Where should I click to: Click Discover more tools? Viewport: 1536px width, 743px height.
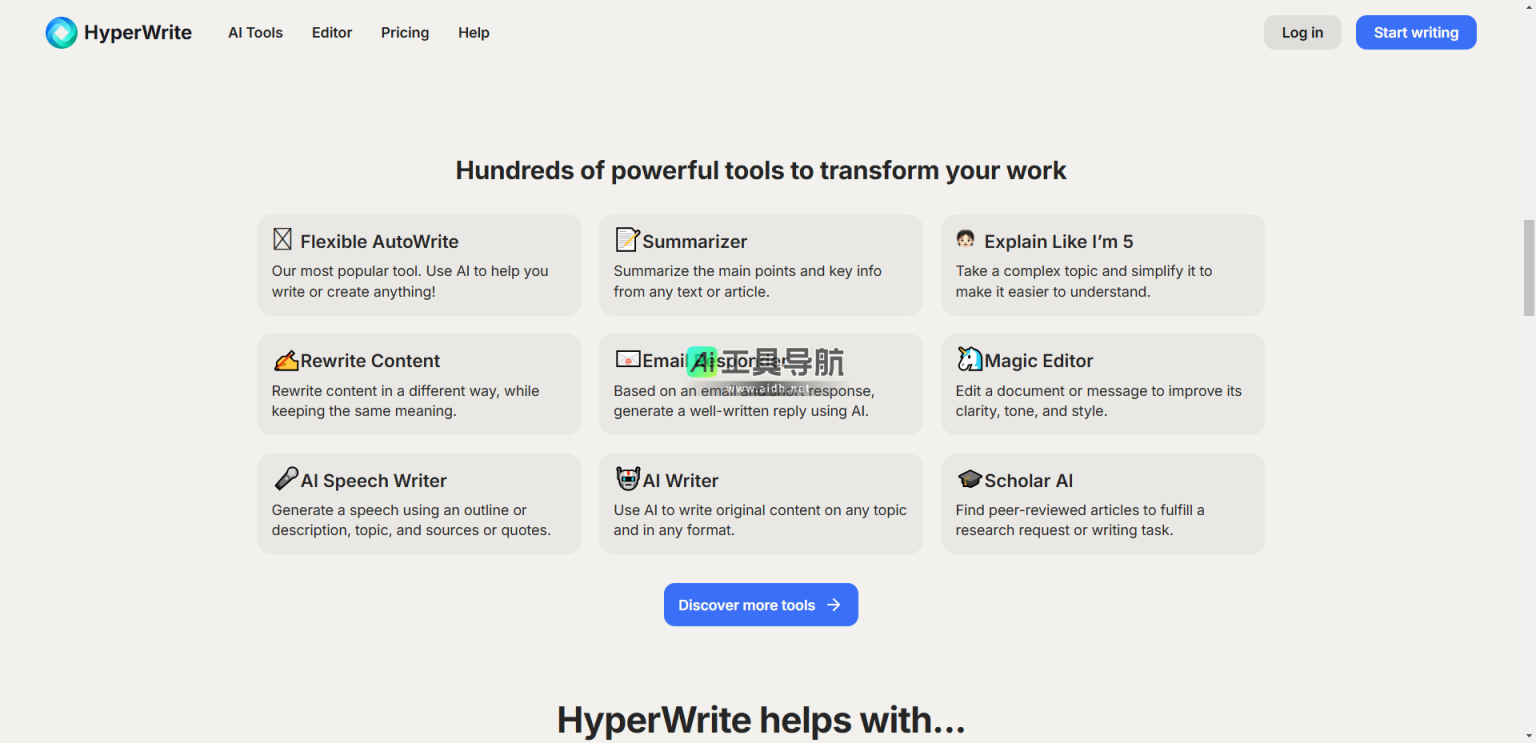760,604
